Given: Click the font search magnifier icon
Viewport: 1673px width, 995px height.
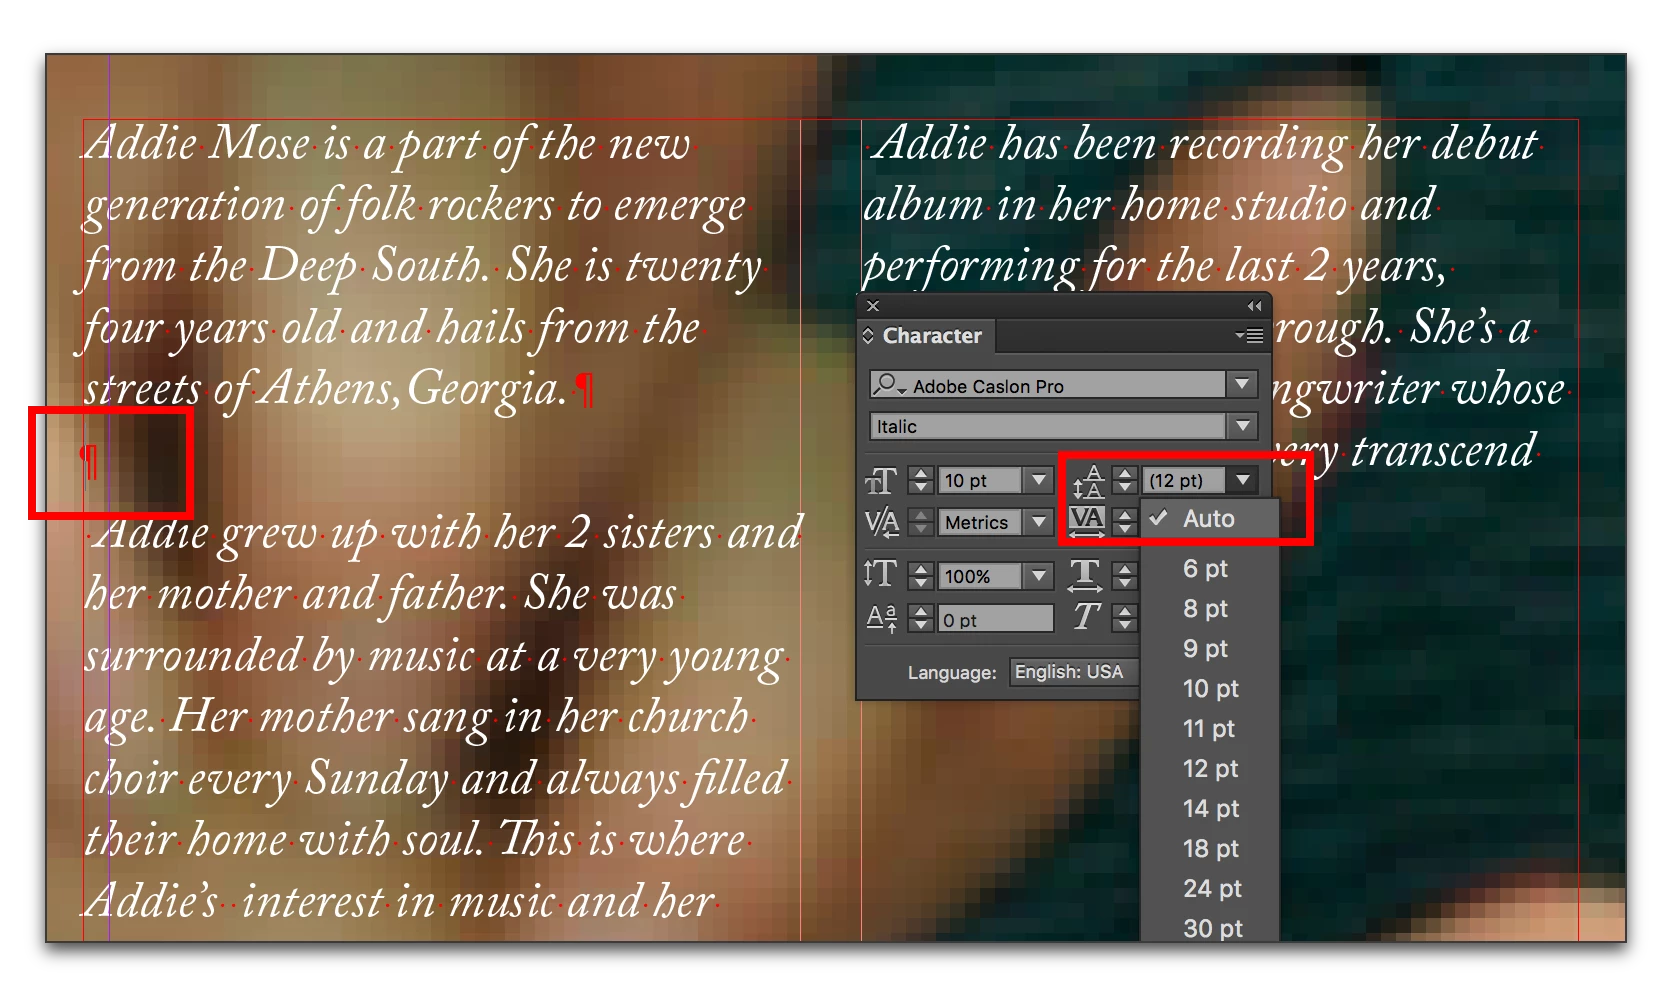Looking at the screenshot, I should click(x=887, y=385).
